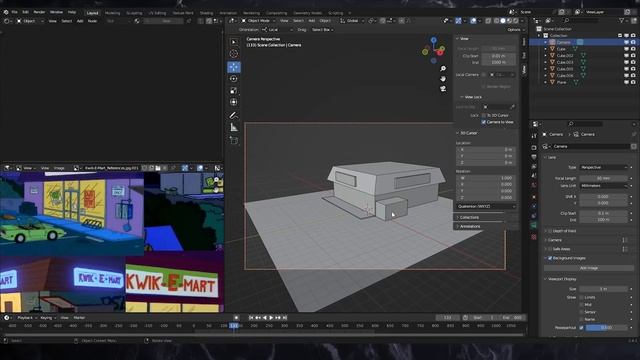Viewport: 640px width, 360px height.
Task: Open the lens Type Perspective dropdown
Action: pos(603,167)
